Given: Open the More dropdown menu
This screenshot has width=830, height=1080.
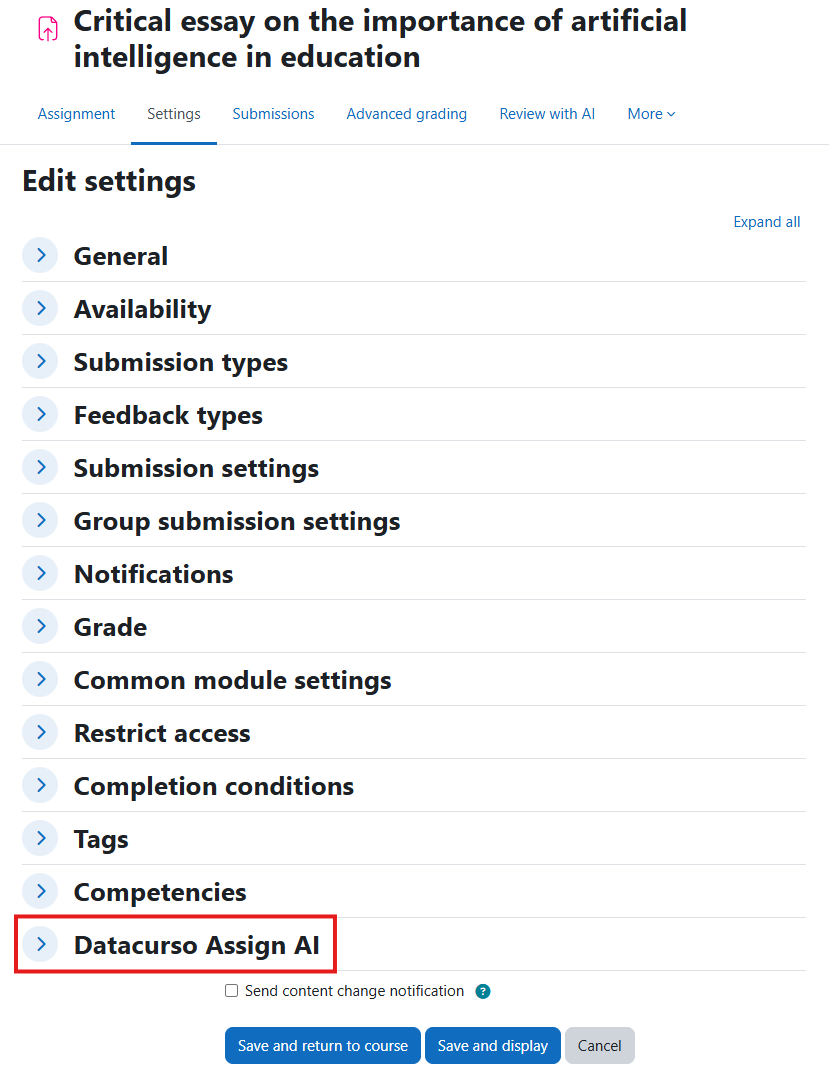Looking at the screenshot, I should 651,113.
